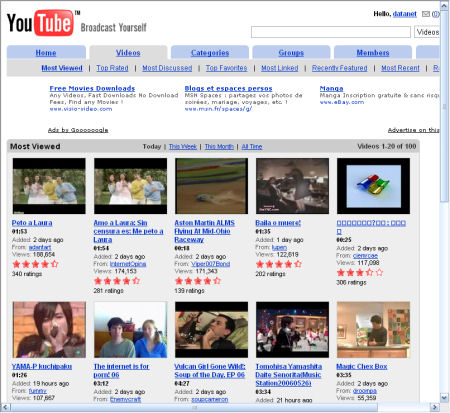Filter Most Viewed by All Time
The width and height of the screenshot is (450, 413).
[x=252, y=146]
